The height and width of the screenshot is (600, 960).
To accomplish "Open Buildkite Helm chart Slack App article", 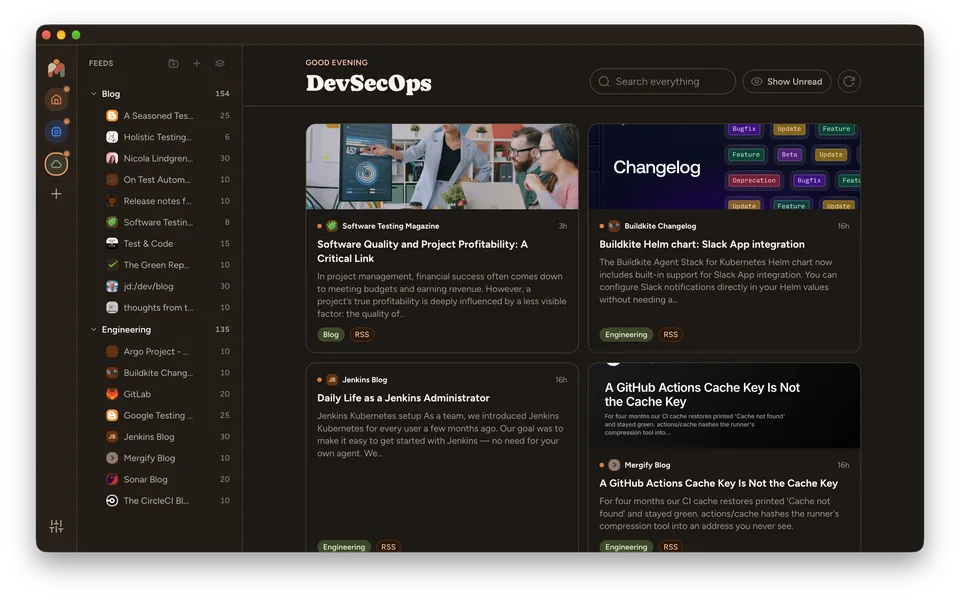I will (702, 244).
